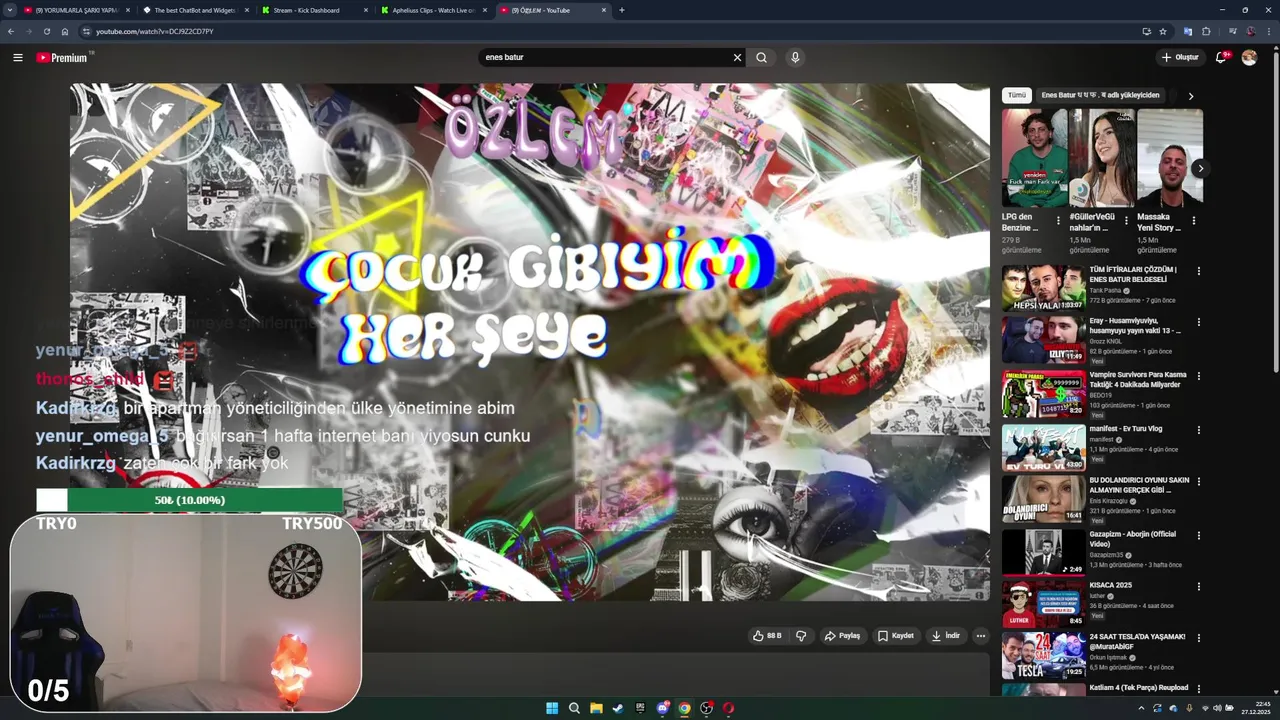Open 'BU DOLANDIRICI OYUNU SAKIN ALMAYIN' video
This screenshot has width=1280, height=720.
tap(1140, 485)
